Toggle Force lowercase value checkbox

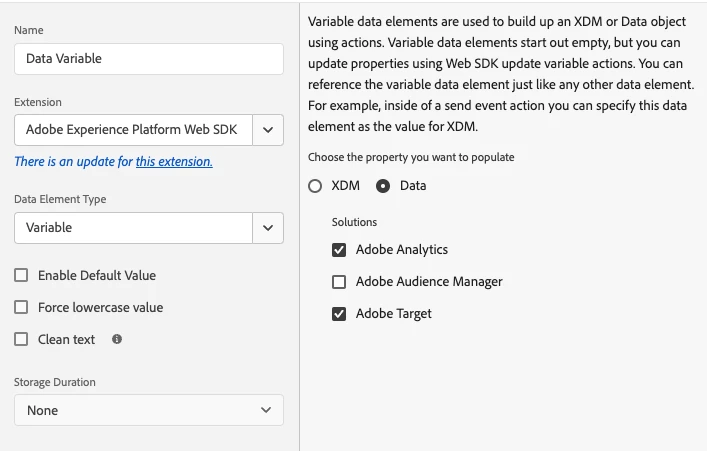pos(21,308)
